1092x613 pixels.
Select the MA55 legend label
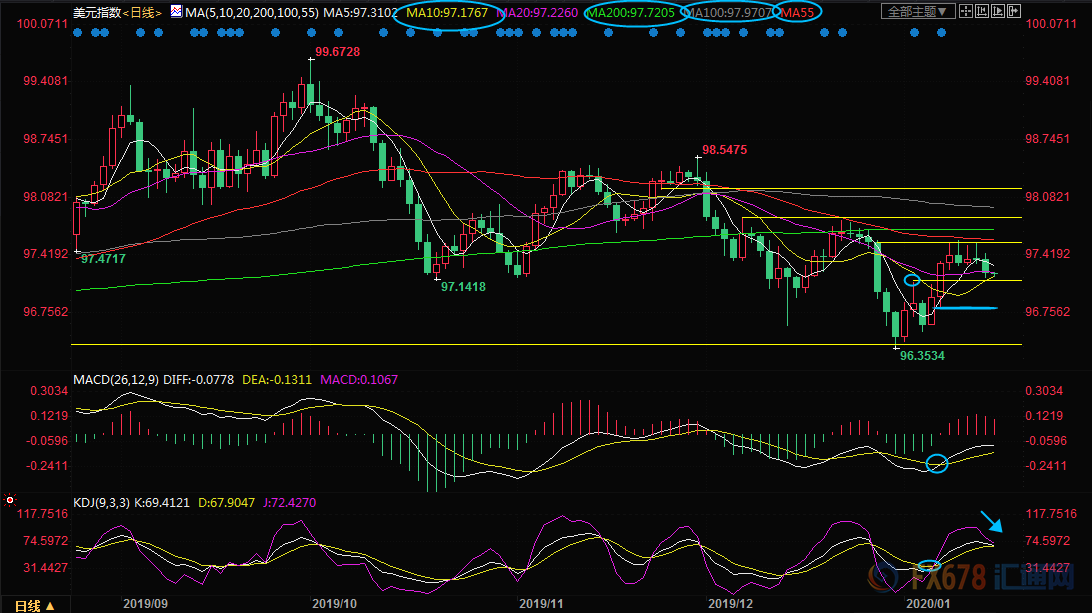797,12
